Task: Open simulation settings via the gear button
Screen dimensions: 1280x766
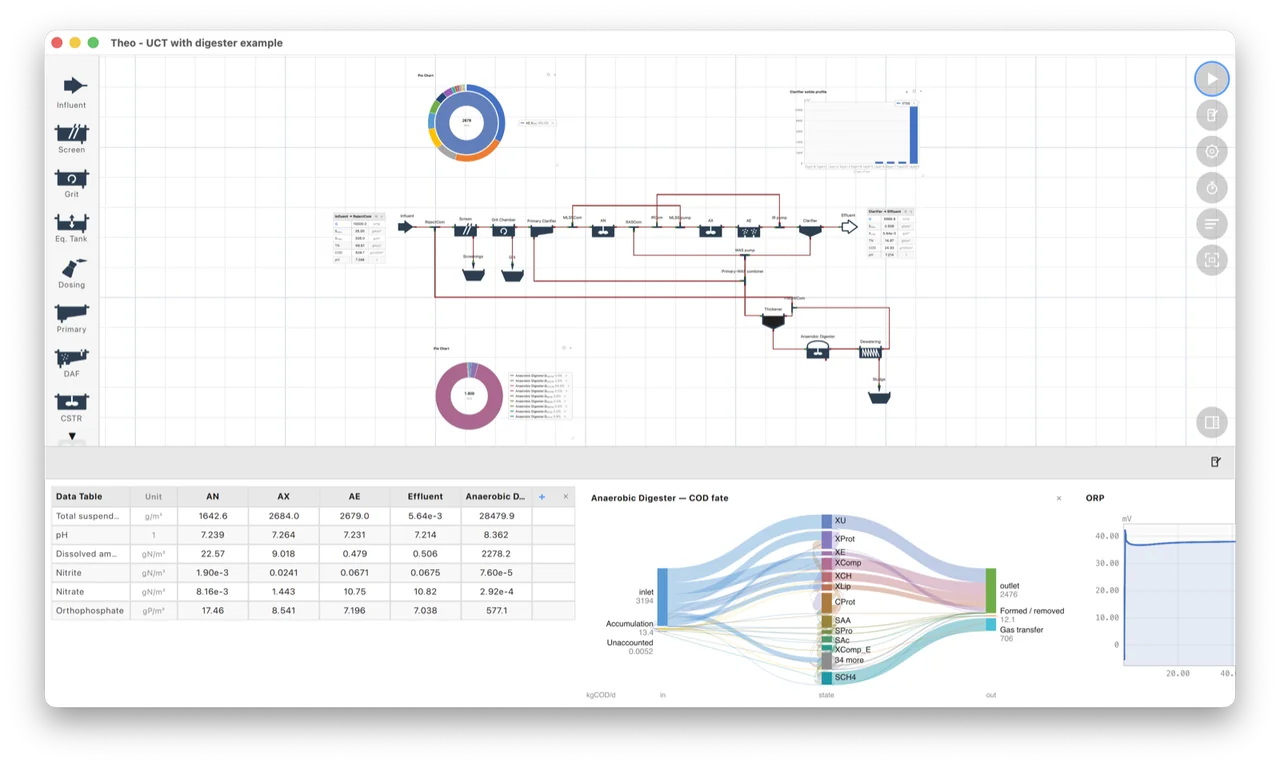Action: point(1212,152)
